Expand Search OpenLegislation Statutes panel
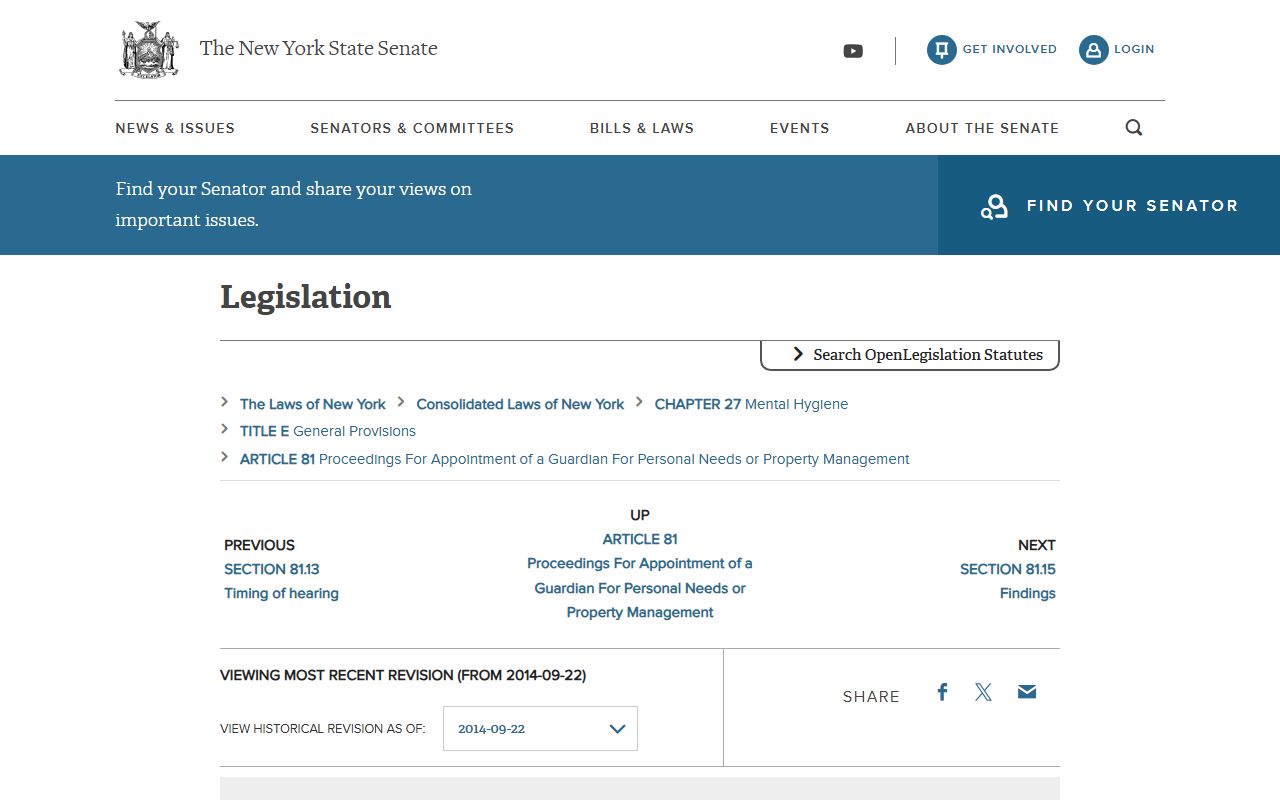The width and height of the screenshot is (1280, 800). pyautogui.click(x=910, y=355)
